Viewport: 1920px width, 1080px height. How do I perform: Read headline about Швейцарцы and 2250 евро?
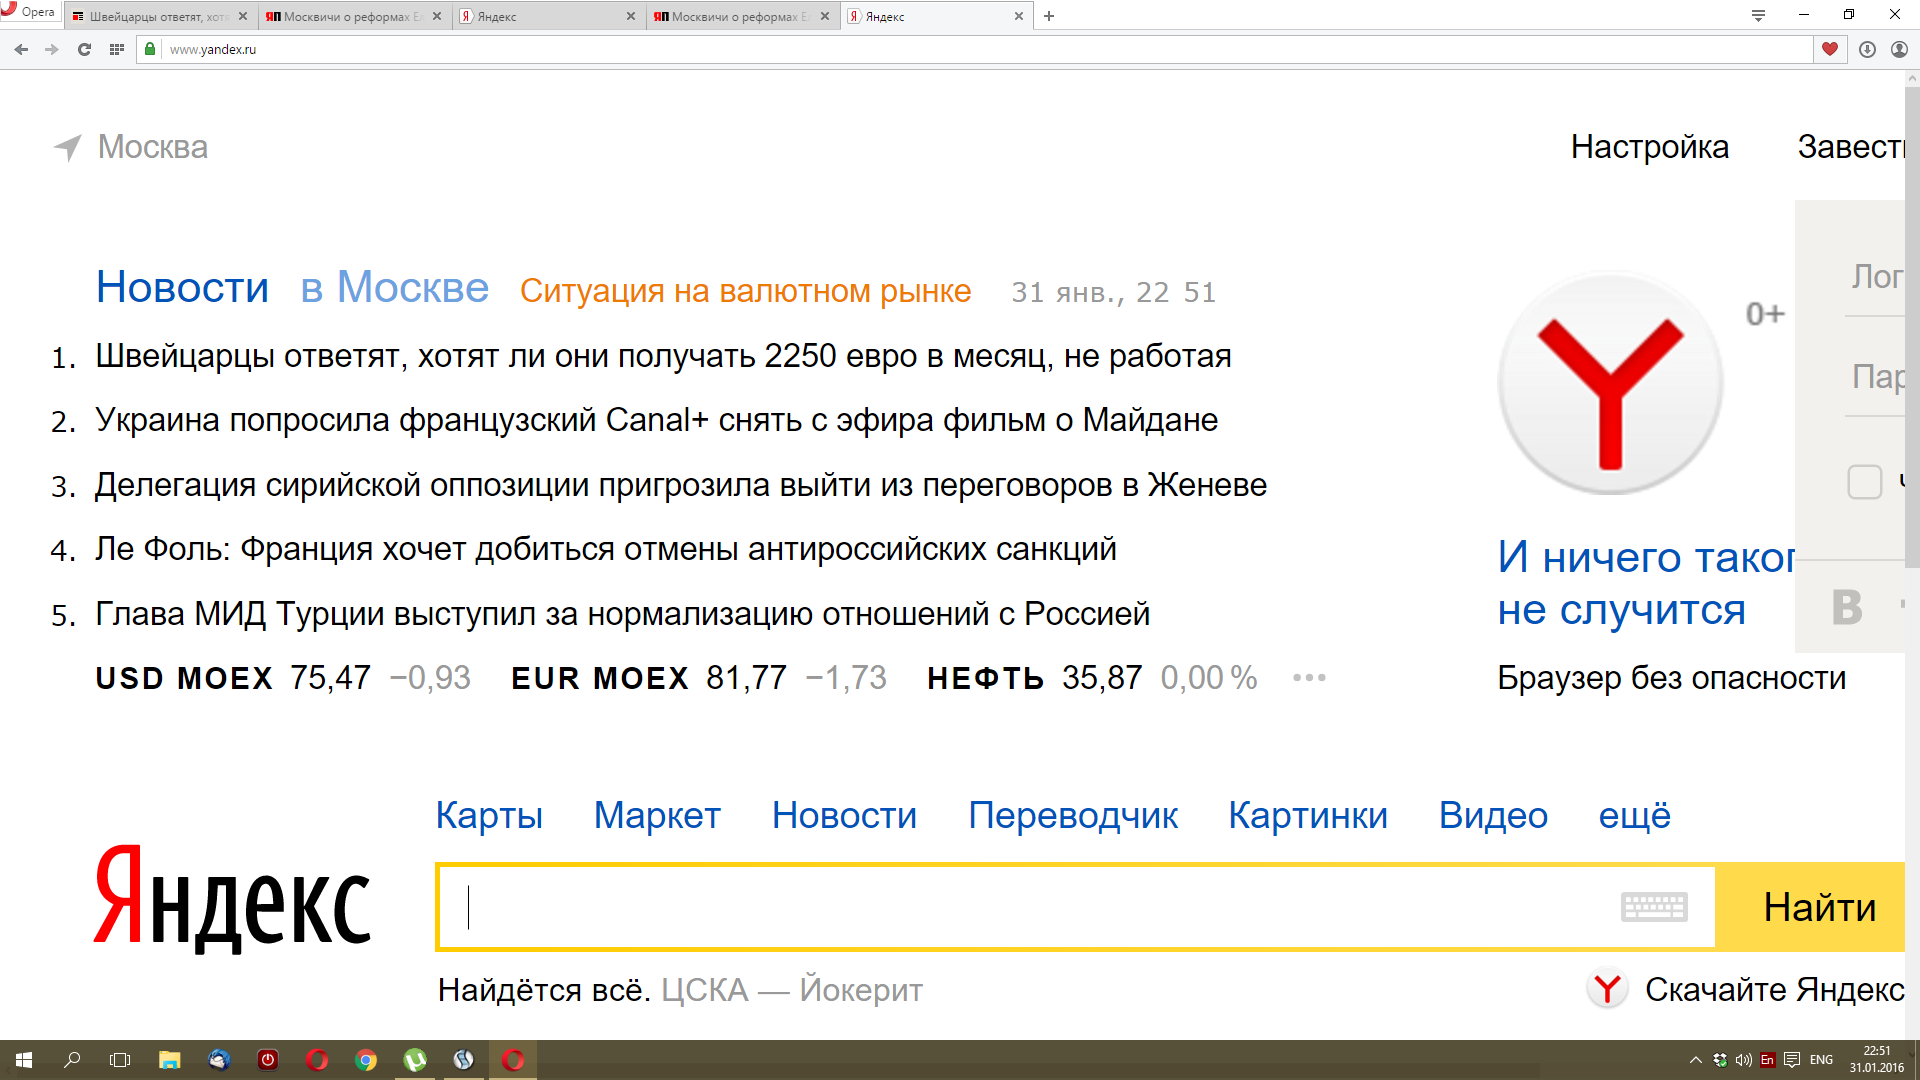(663, 356)
